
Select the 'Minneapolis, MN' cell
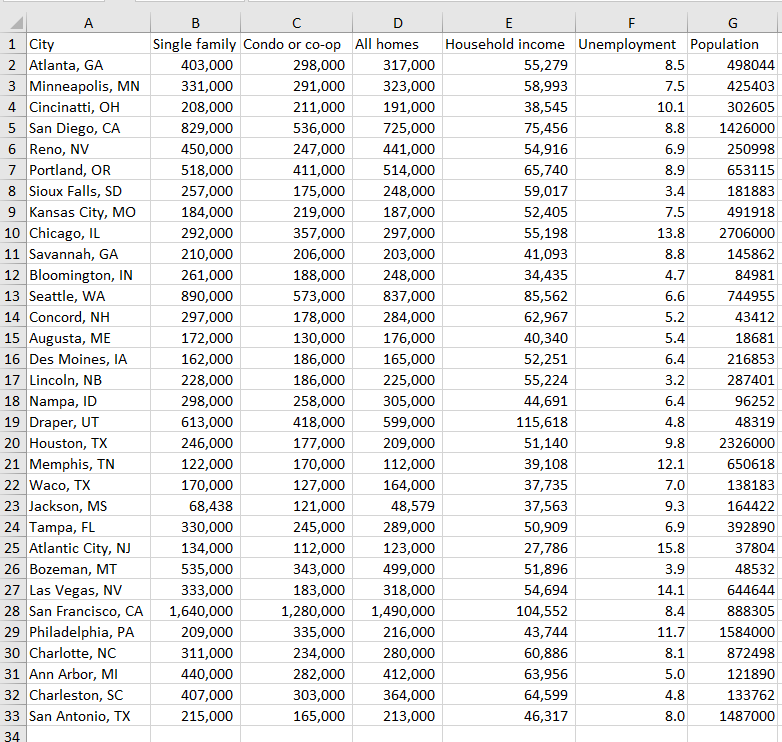[x=88, y=86]
